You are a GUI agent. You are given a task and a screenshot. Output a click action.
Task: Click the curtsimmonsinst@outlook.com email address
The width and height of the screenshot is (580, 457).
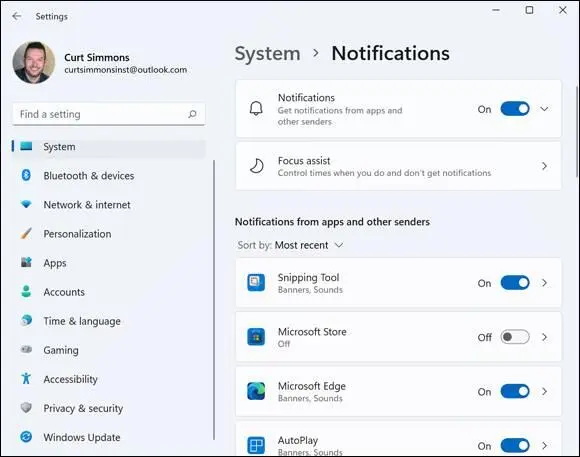(x=126, y=70)
